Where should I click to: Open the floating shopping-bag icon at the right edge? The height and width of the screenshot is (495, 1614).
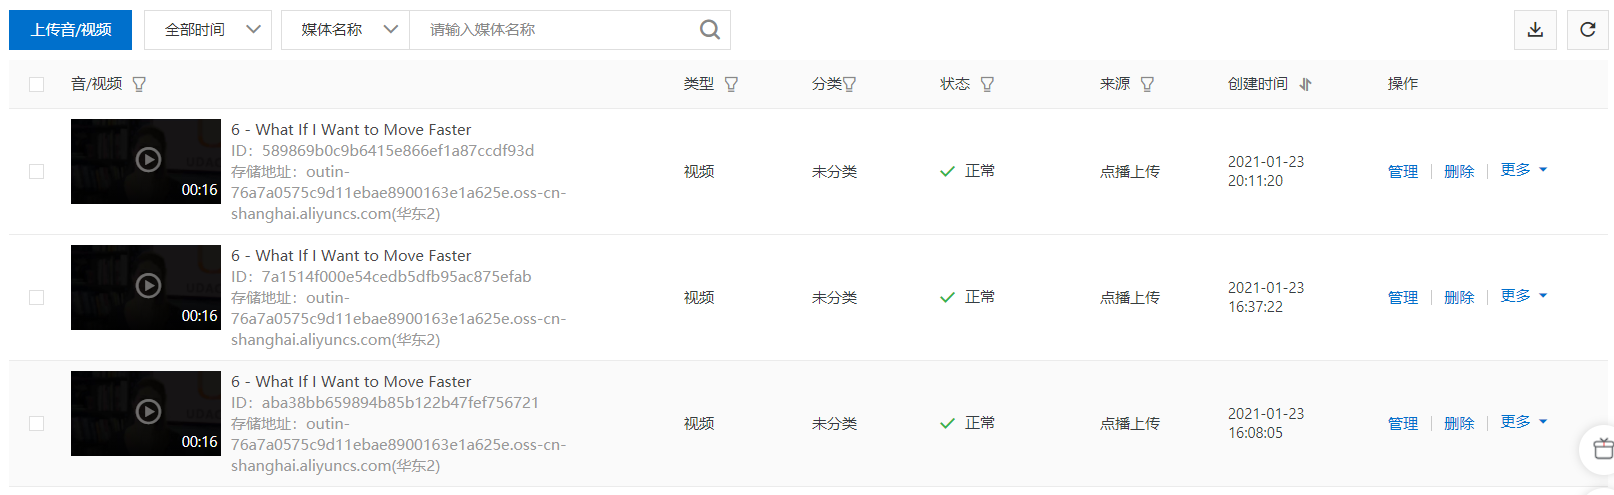point(1602,448)
